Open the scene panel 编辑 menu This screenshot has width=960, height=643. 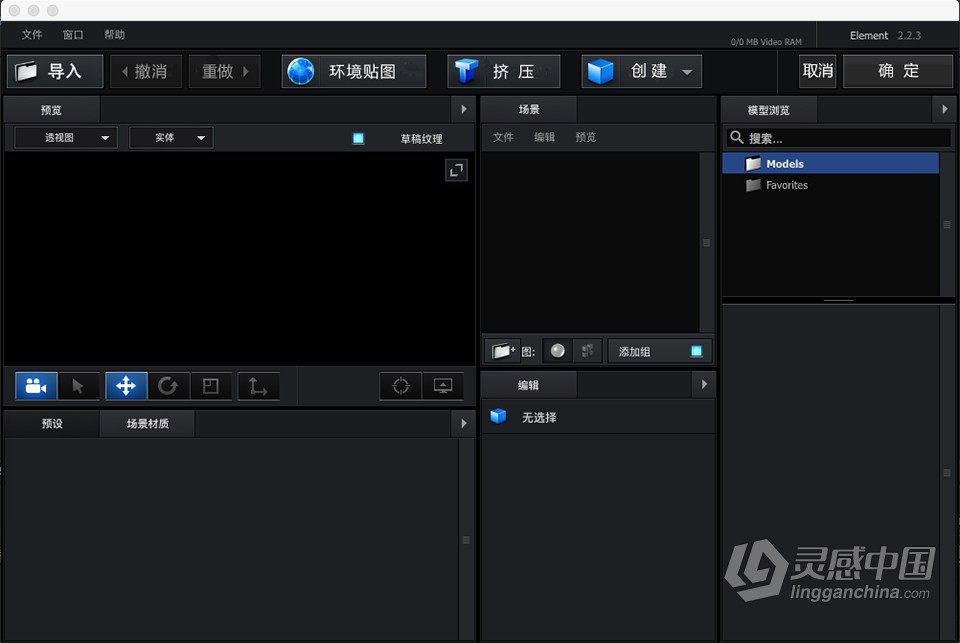click(544, 137)
